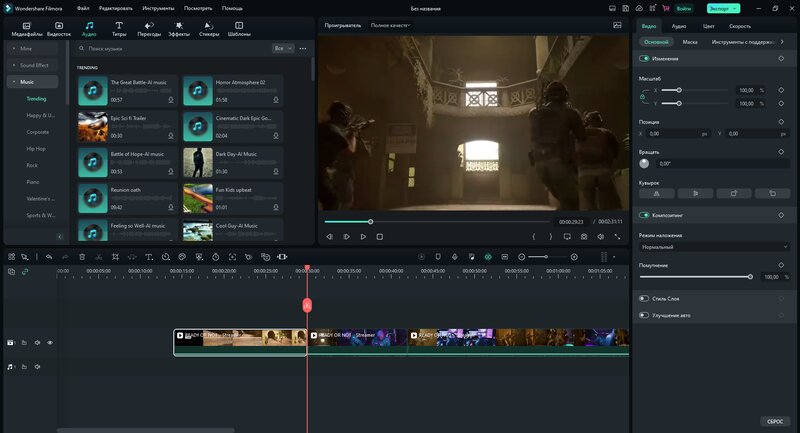This screenshot has width=800, height=433.
Task: Click the microphone voiceover icon
Action: click(x=455, y=257)
